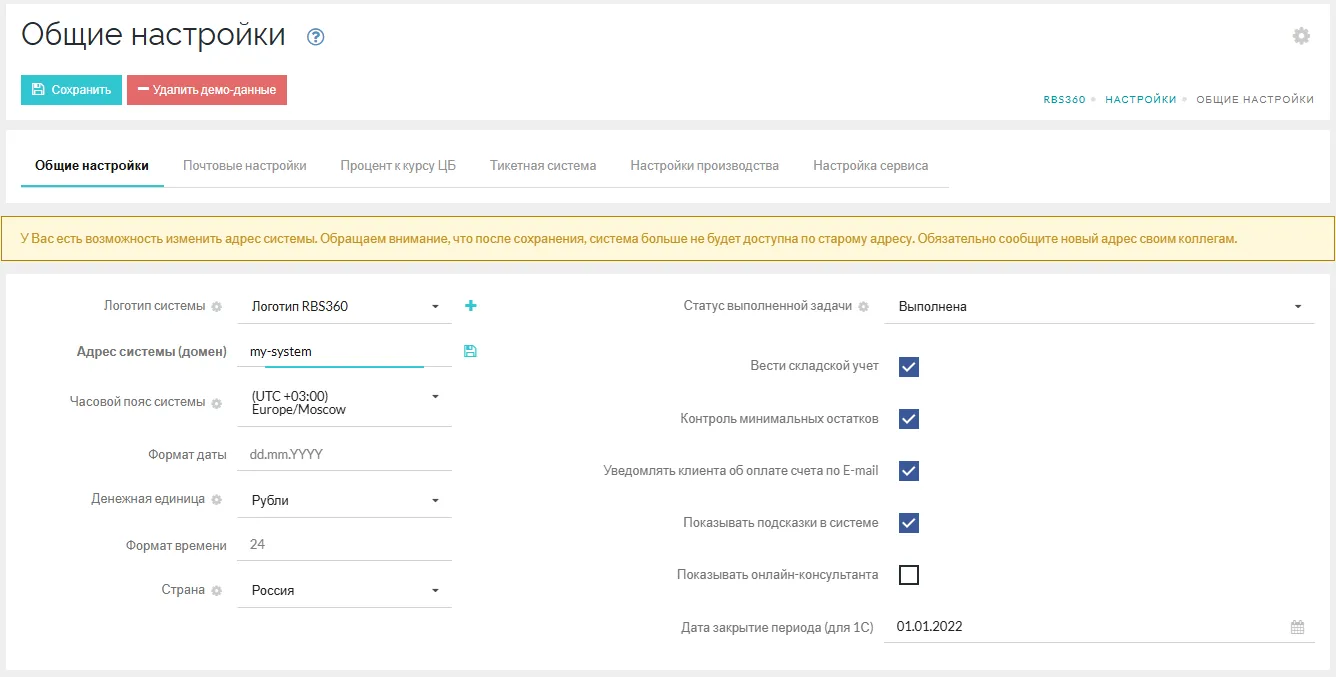Click gear icon next to Логотип системы
This screenshot has width=1336, height=677.
216,307
